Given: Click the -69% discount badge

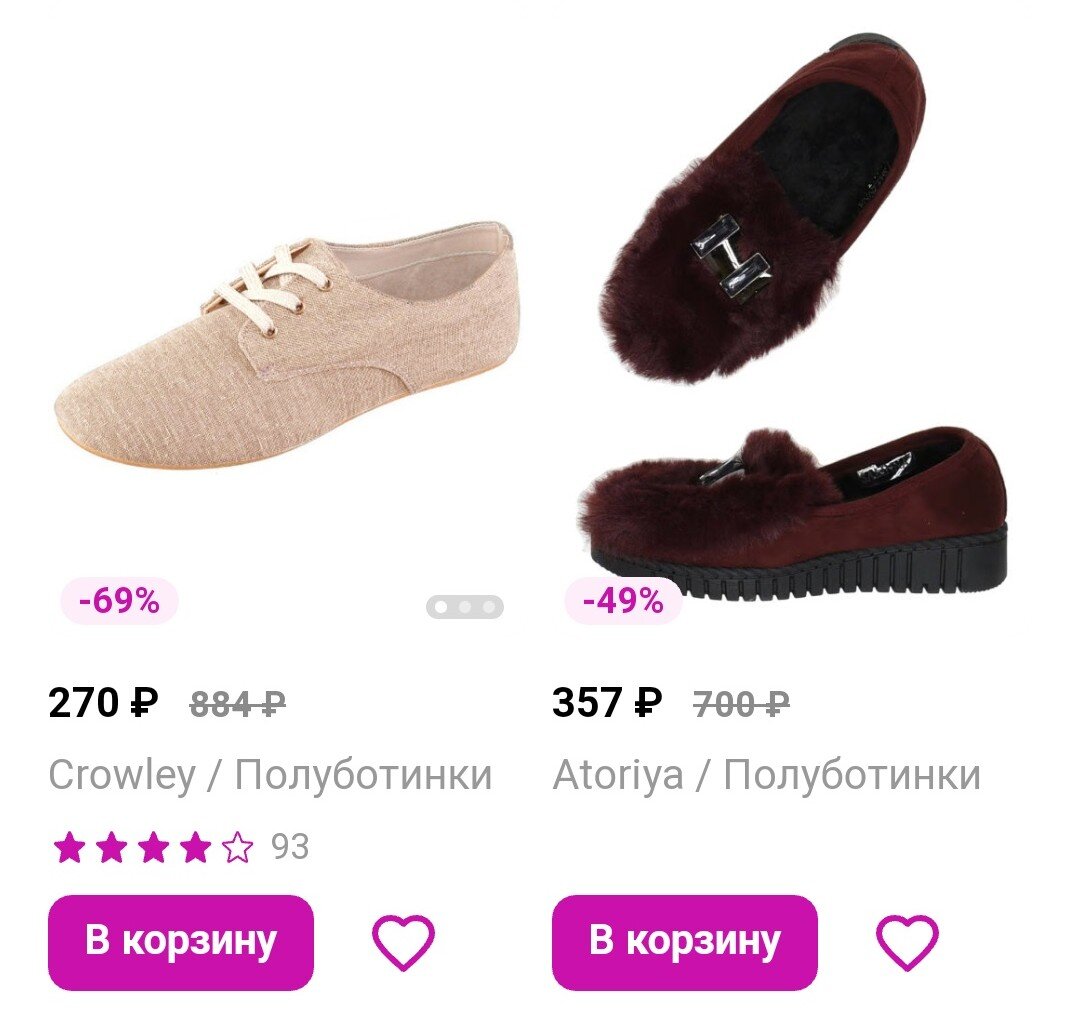Looking at the screenshot, I should pyautogui.click(x=119, y=601).
